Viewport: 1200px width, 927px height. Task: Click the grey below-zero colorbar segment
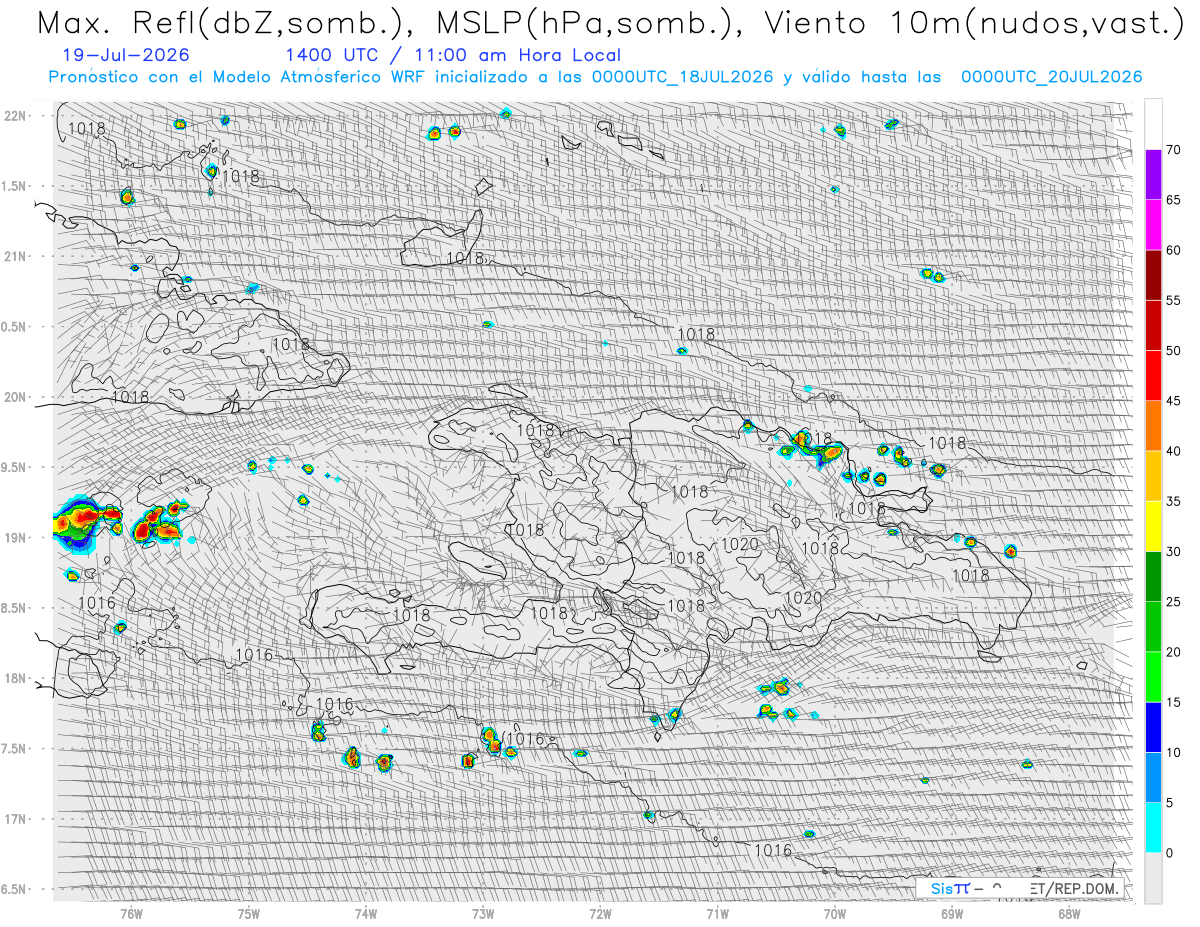1153,877
